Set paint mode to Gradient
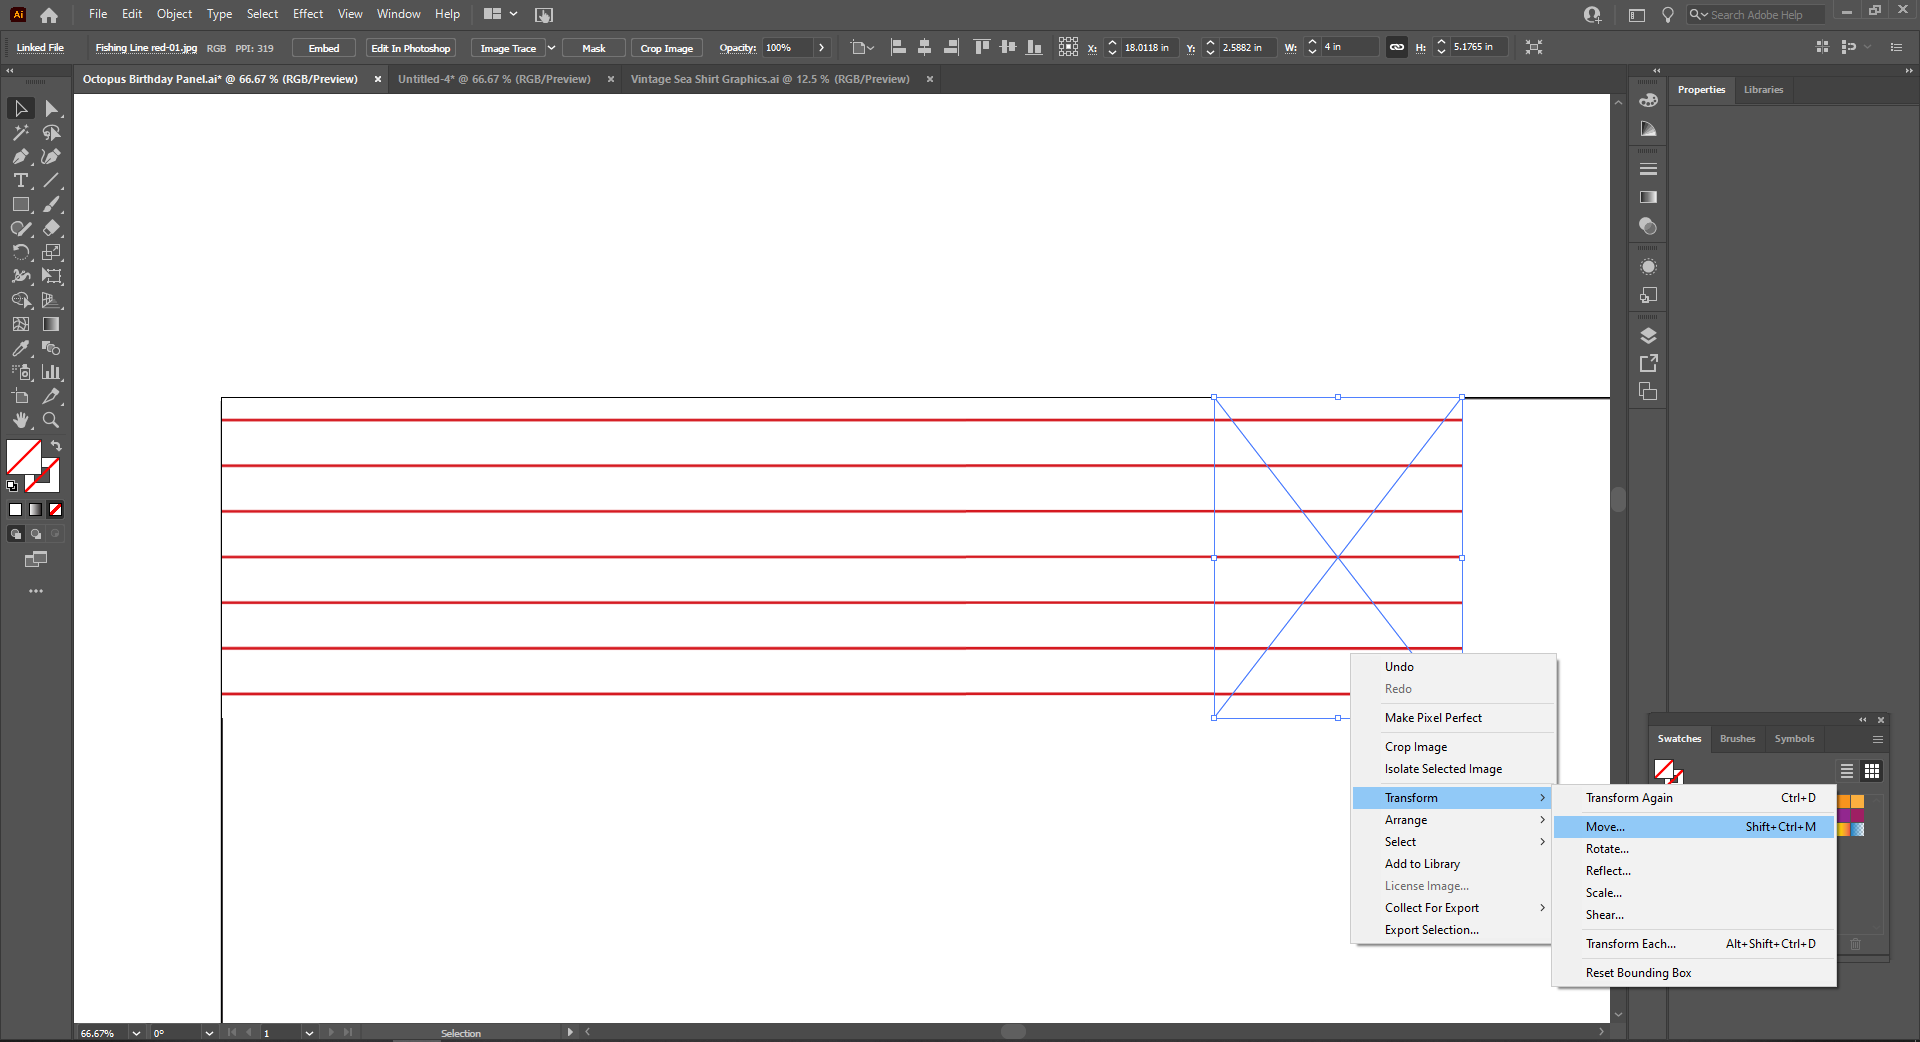 tap(36, 510)
